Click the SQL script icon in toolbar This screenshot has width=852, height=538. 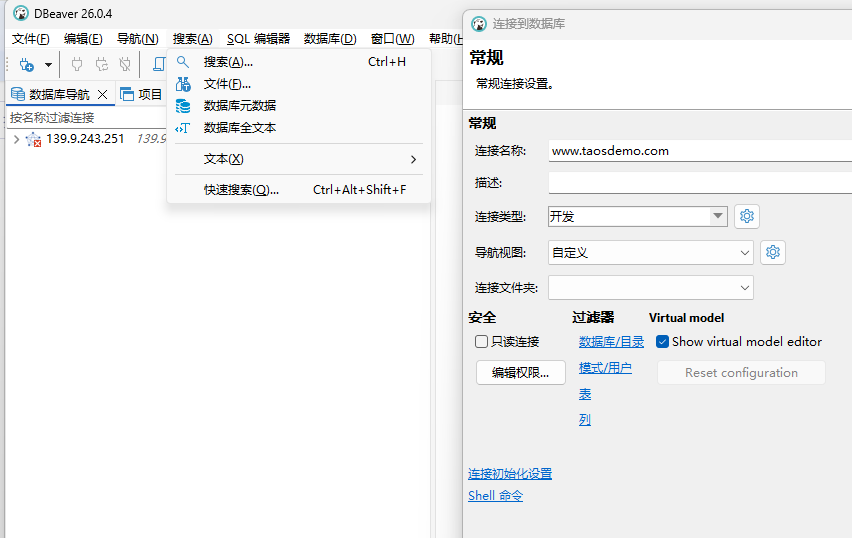(x=159, y=65)
